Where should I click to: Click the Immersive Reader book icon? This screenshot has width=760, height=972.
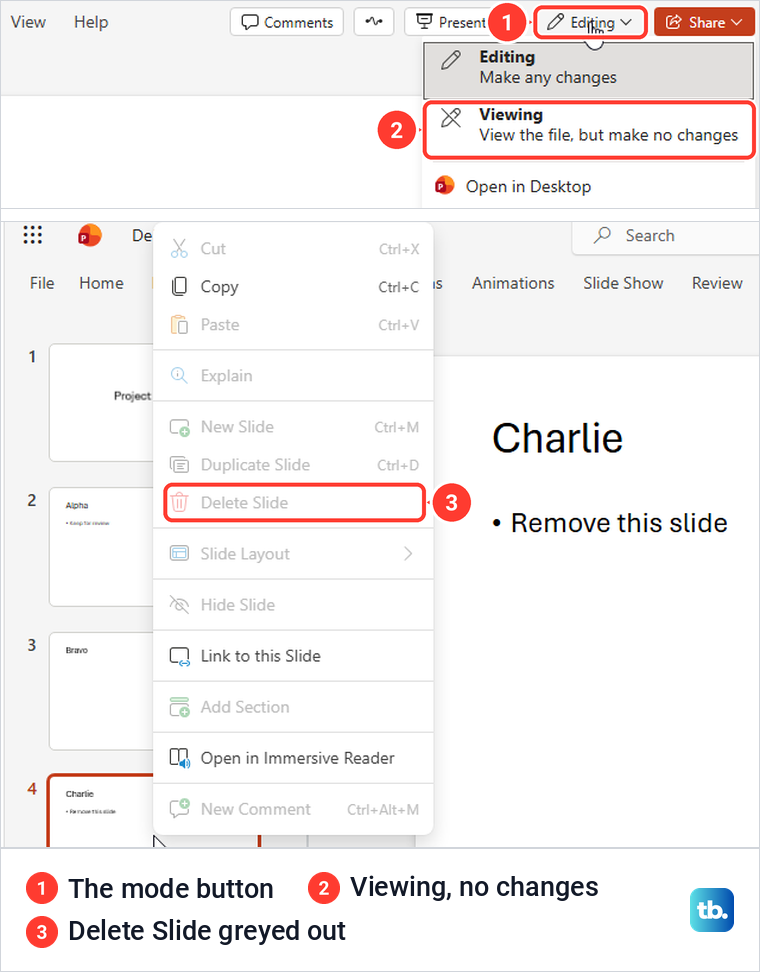(x=180, y=758)
